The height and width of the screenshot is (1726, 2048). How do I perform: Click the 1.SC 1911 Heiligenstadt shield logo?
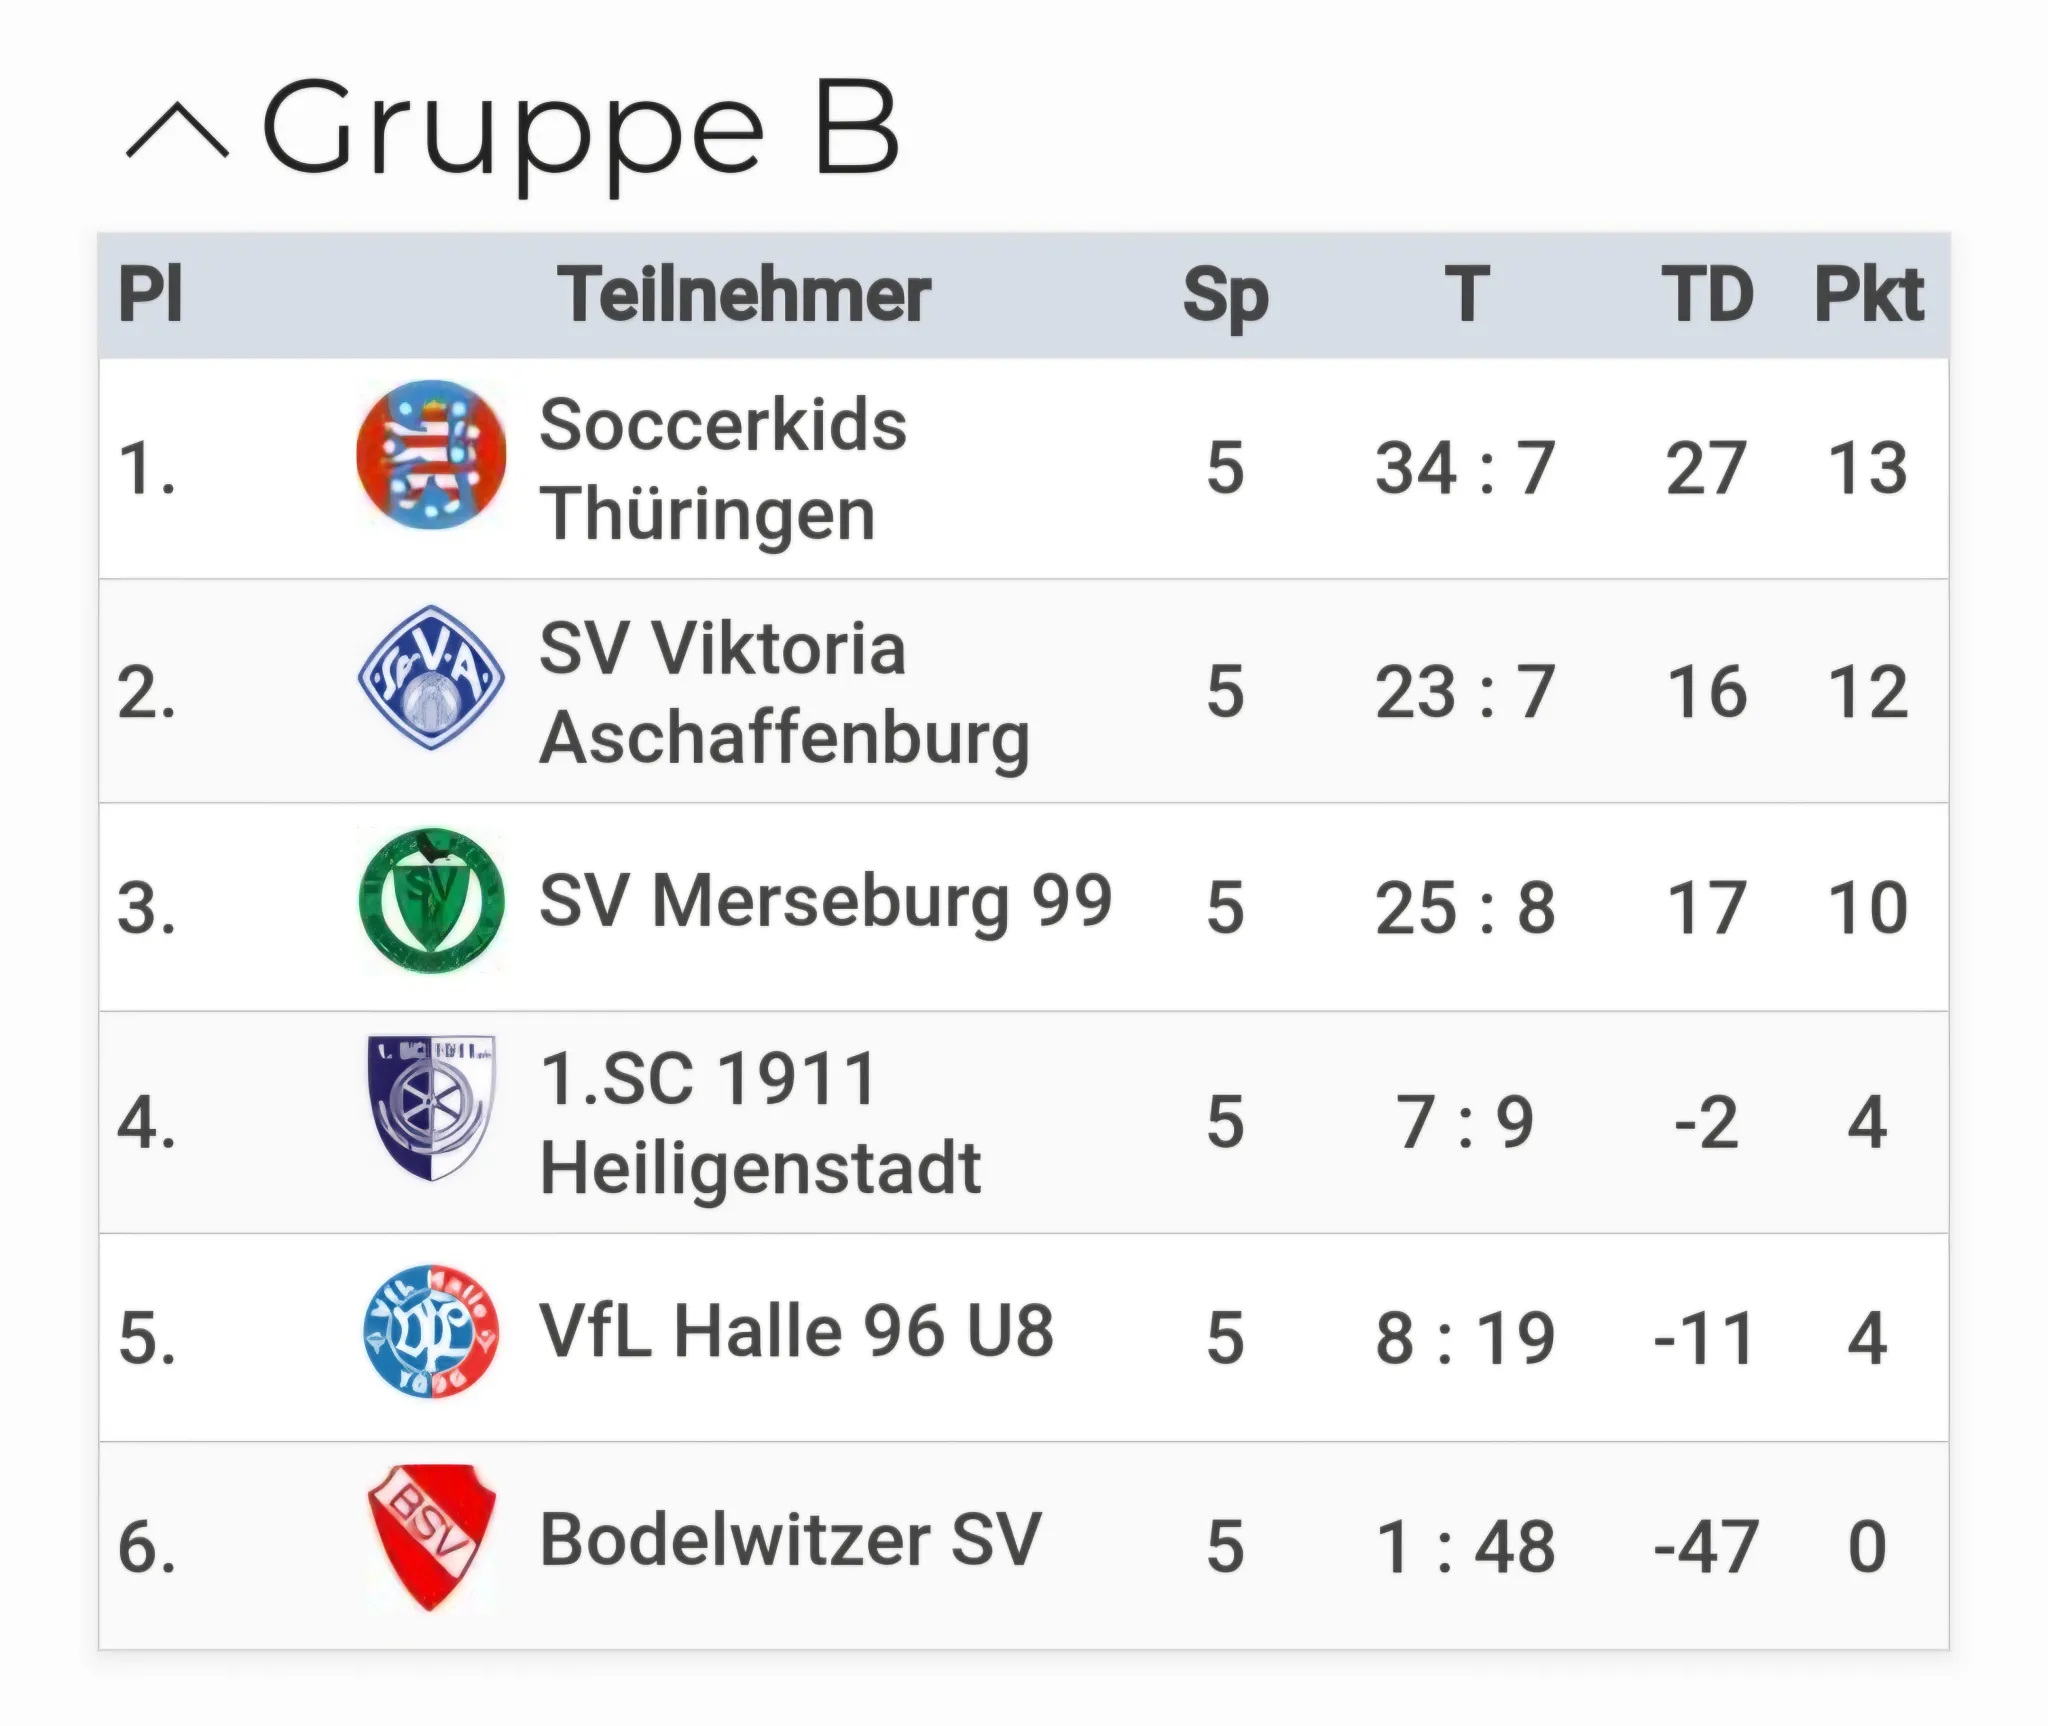click(x=431, y=1107)
